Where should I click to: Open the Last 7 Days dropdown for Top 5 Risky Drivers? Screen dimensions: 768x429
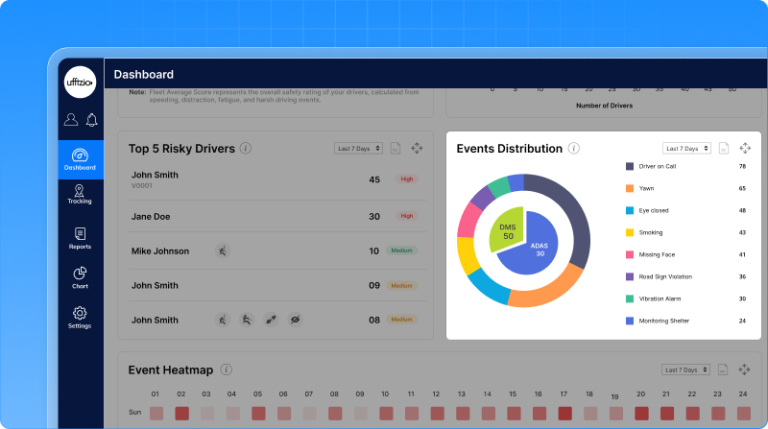pyautogui.click(x=358, y=148)
